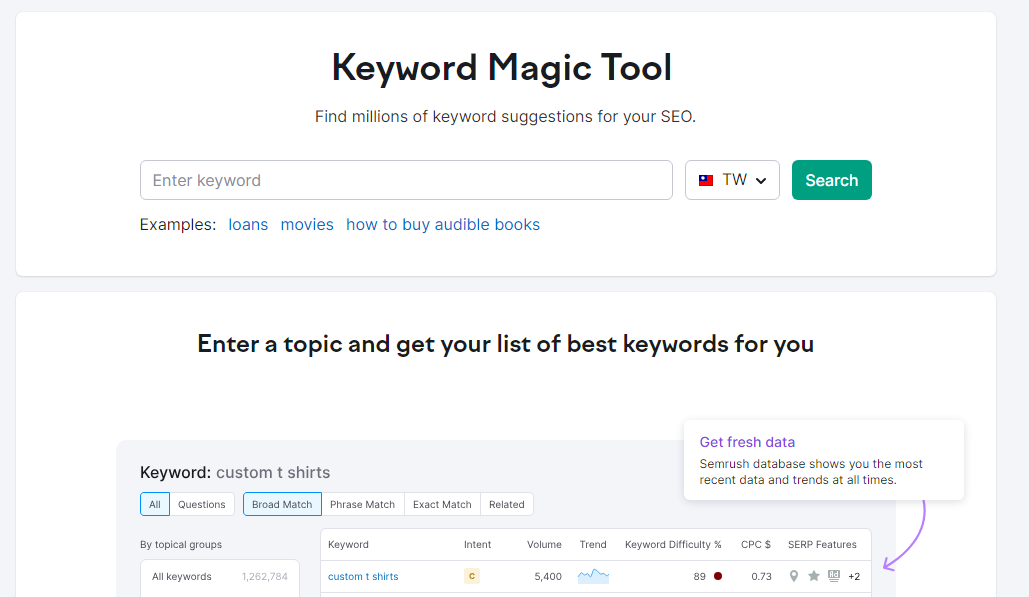Select the All keywords filter
The width and height of the screenshot is (1029, 597).
tap(182, 577)
